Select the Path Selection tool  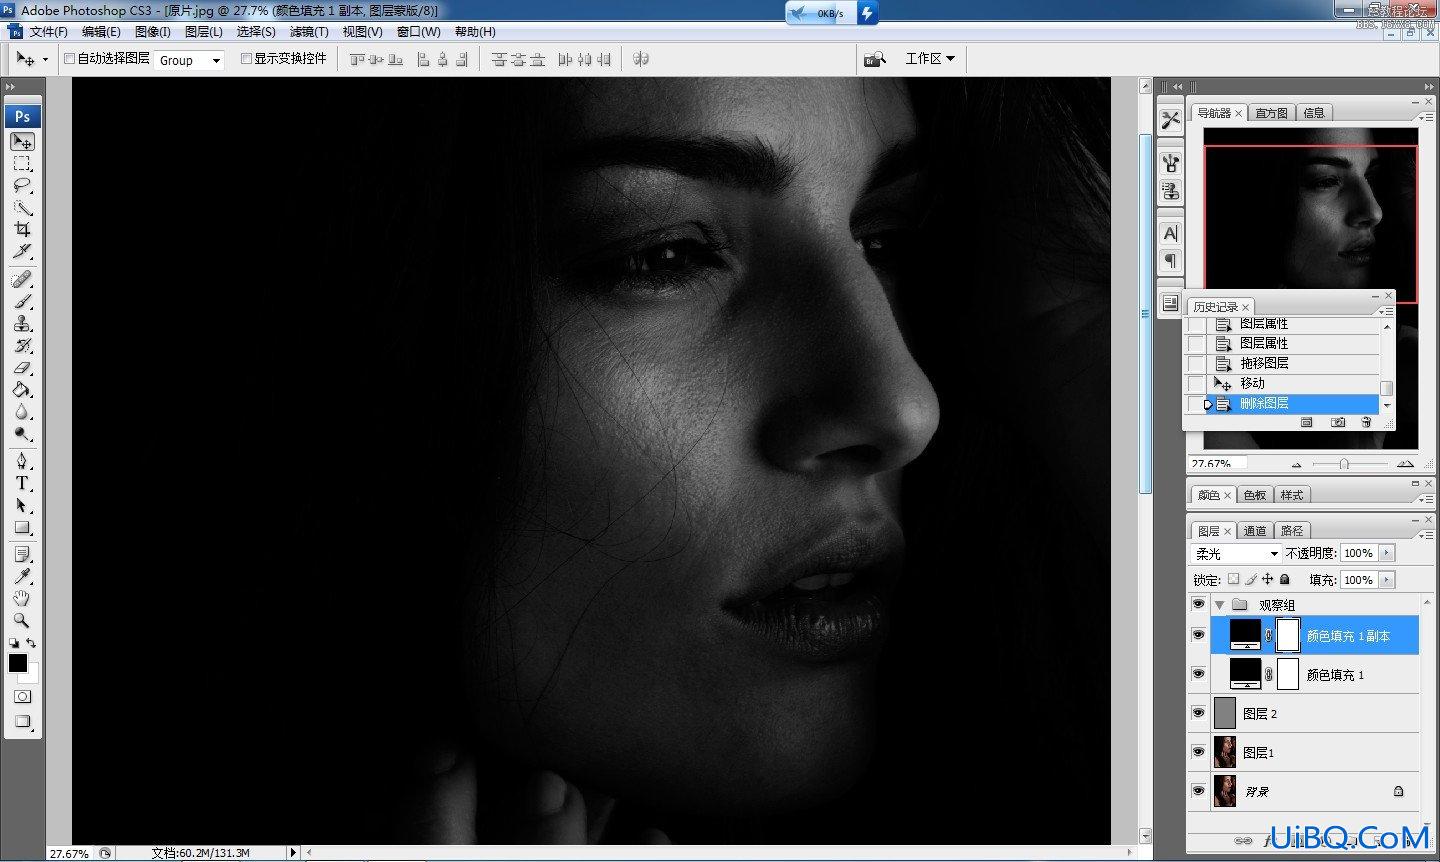[22, 505]
